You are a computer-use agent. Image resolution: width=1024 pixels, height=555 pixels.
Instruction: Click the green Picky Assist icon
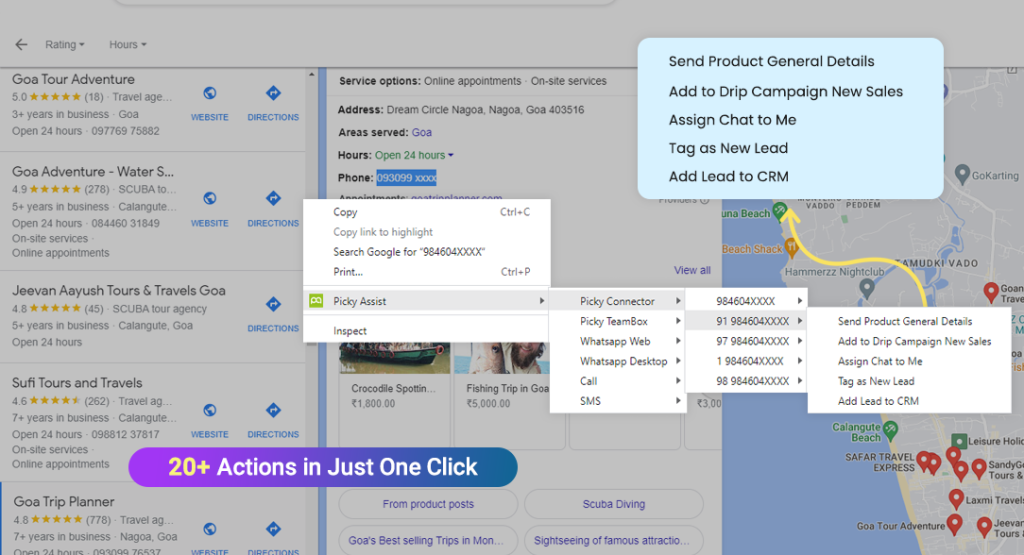[x=316, y=300]
